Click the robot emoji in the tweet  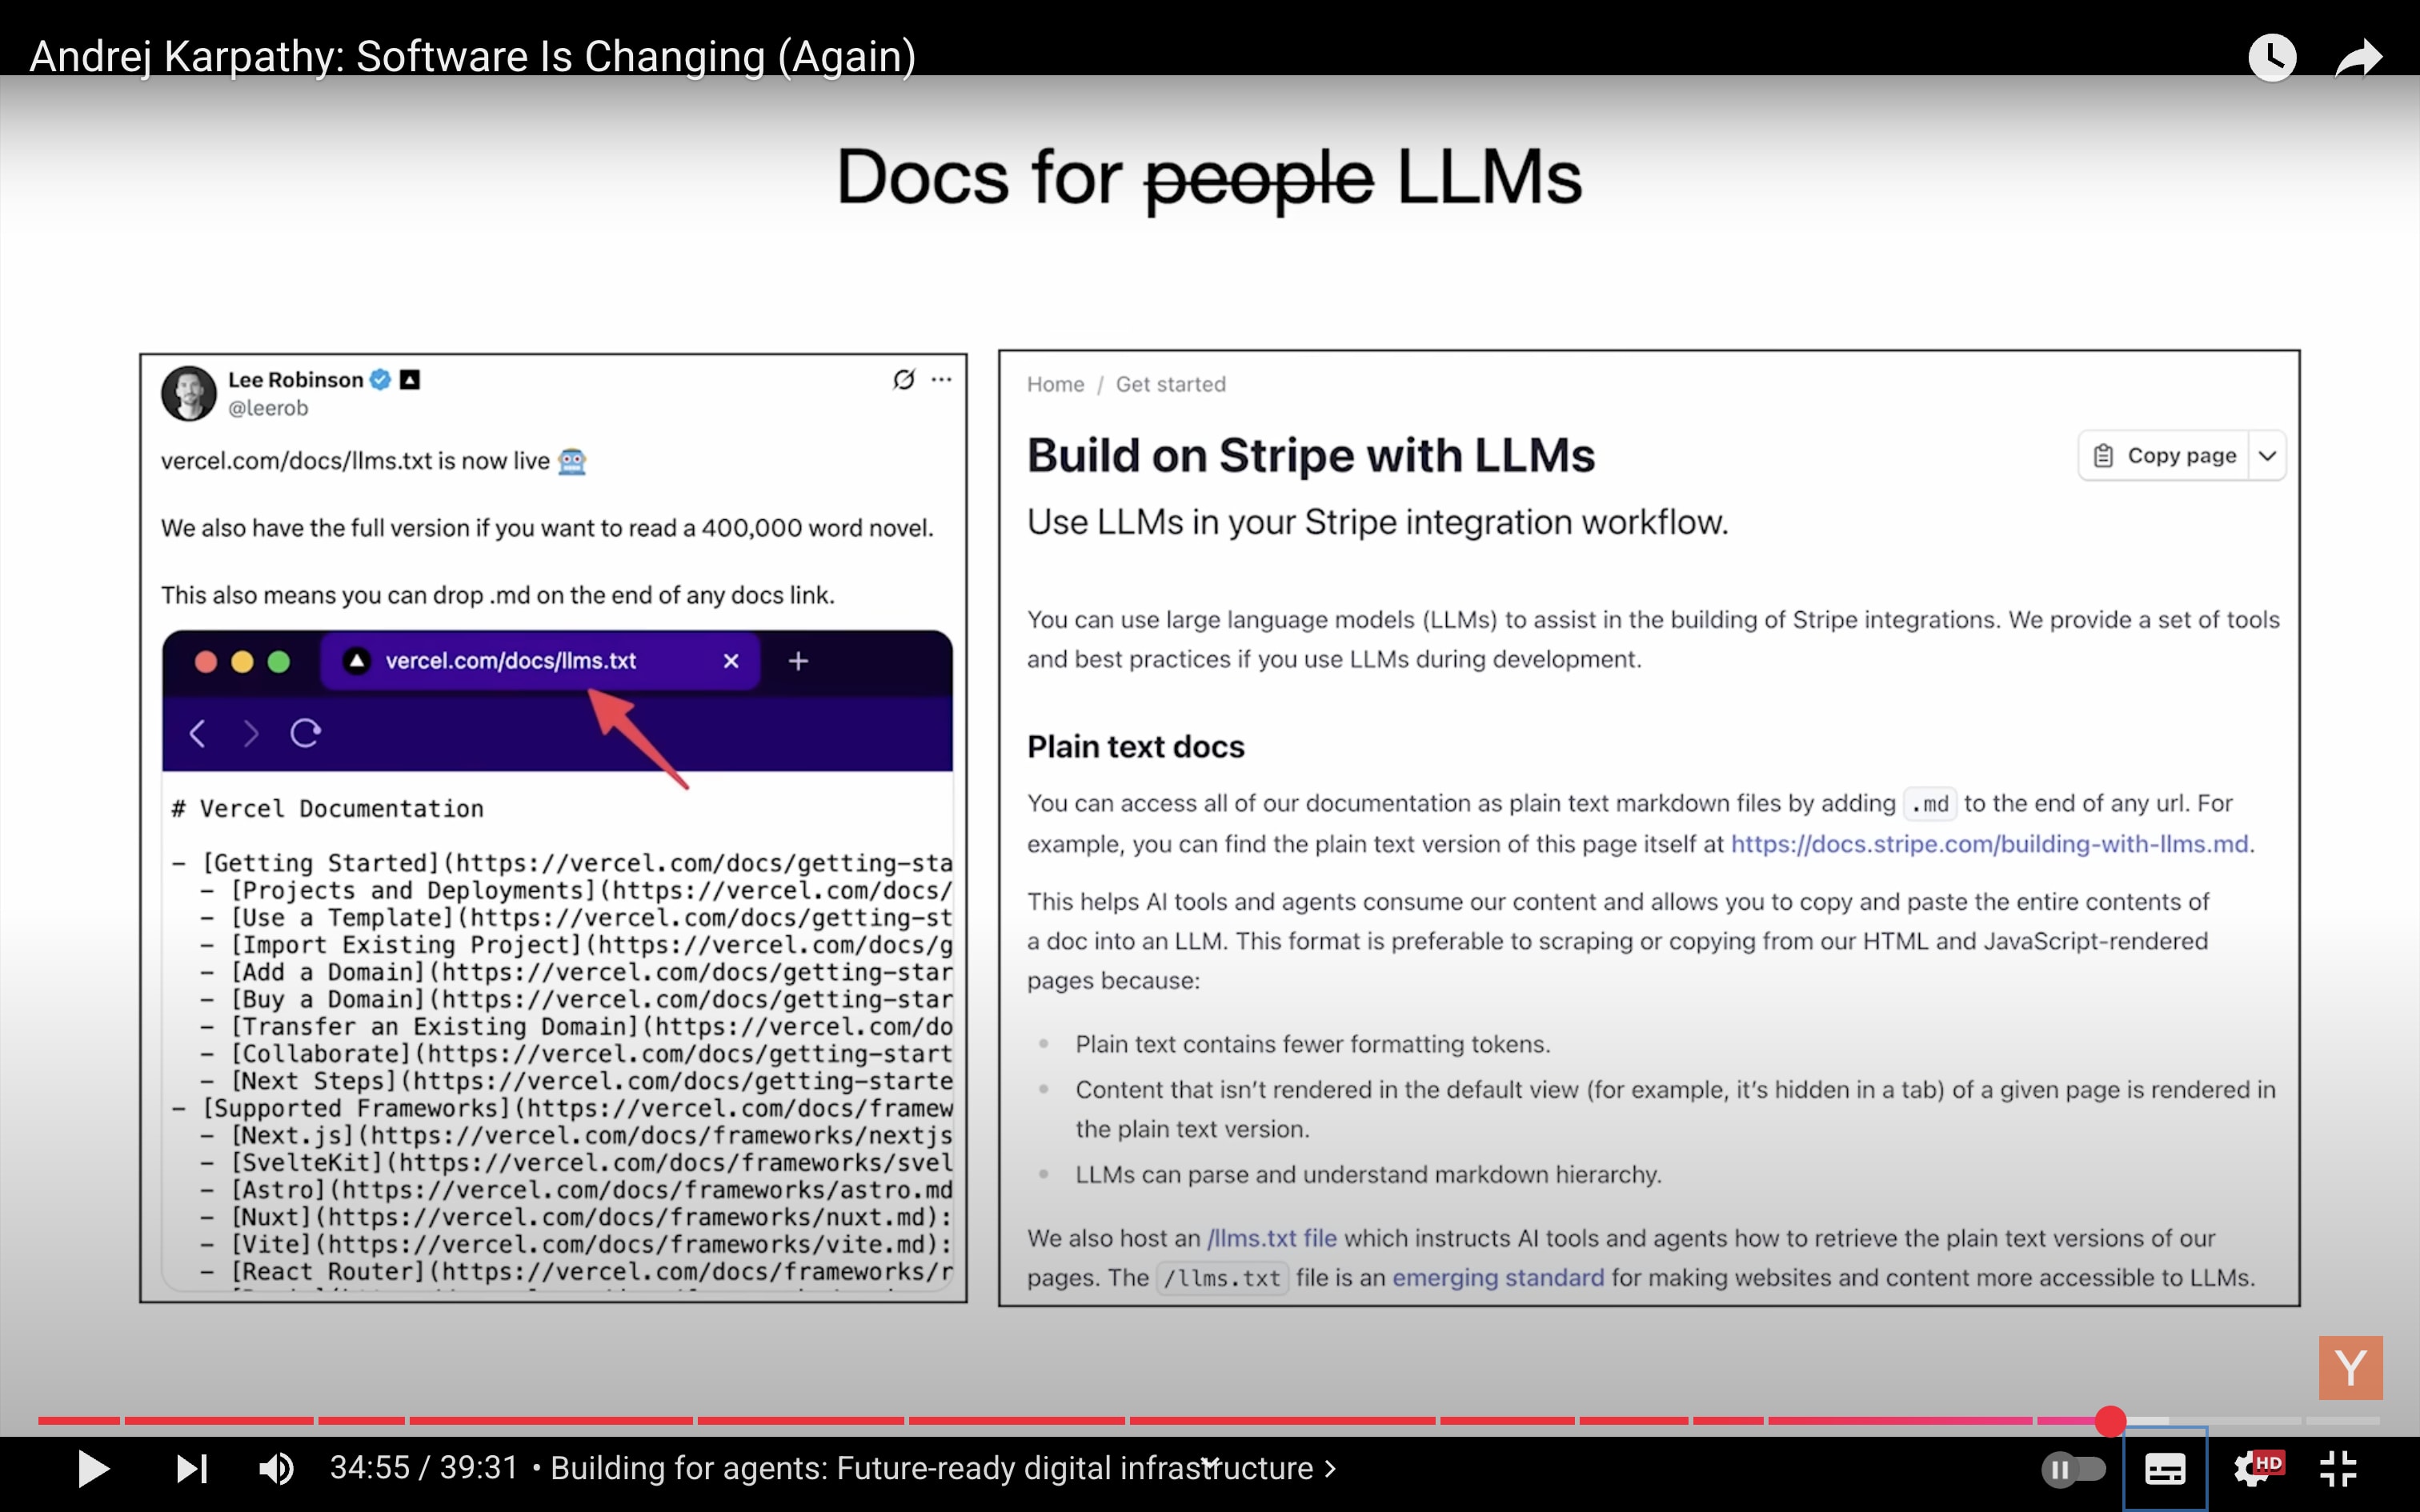(571, 461)
